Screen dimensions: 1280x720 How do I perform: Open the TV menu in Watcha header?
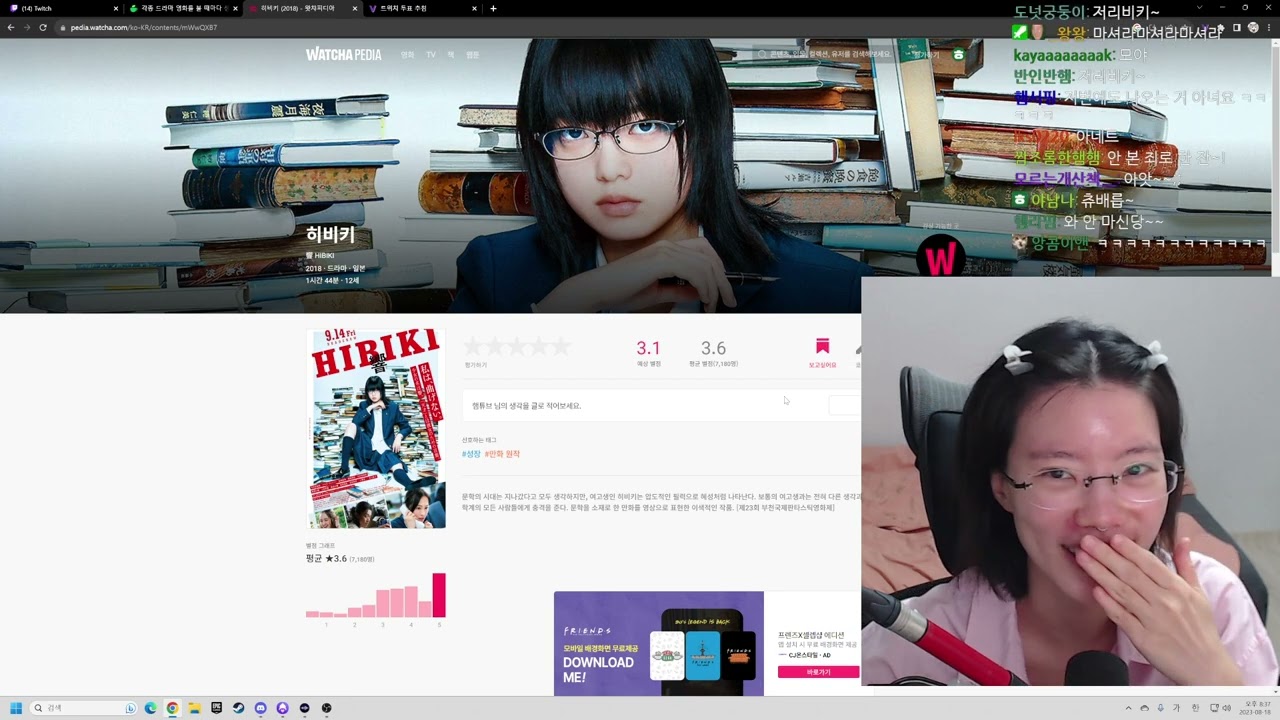click(431, 55)
